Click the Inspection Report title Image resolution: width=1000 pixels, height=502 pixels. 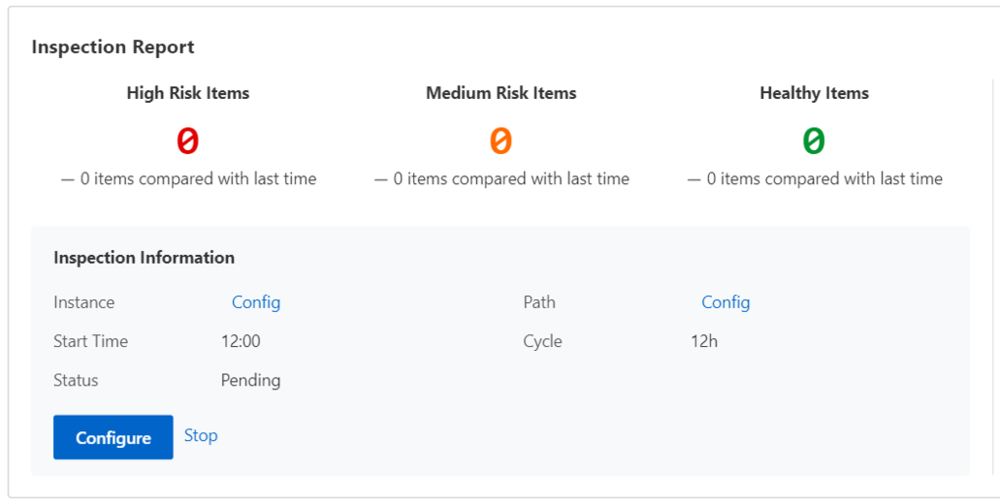tap(113, 47)
